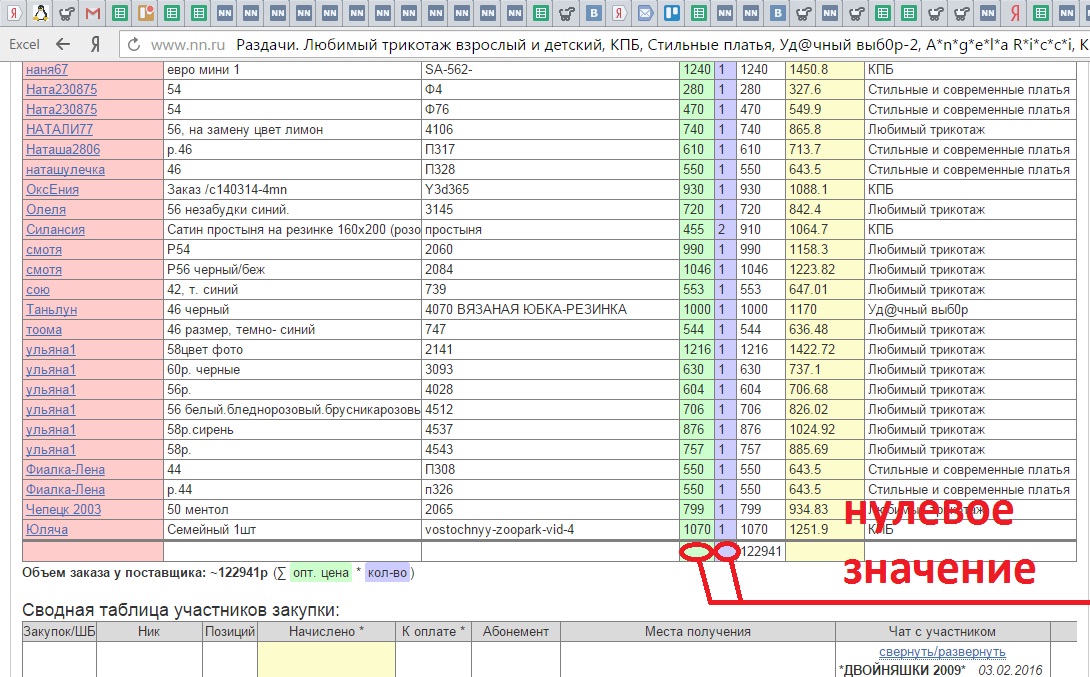The height and width of the screenshot is (677, 1090).
Task: Click the browser back arrow
Action: click(64, 45)
